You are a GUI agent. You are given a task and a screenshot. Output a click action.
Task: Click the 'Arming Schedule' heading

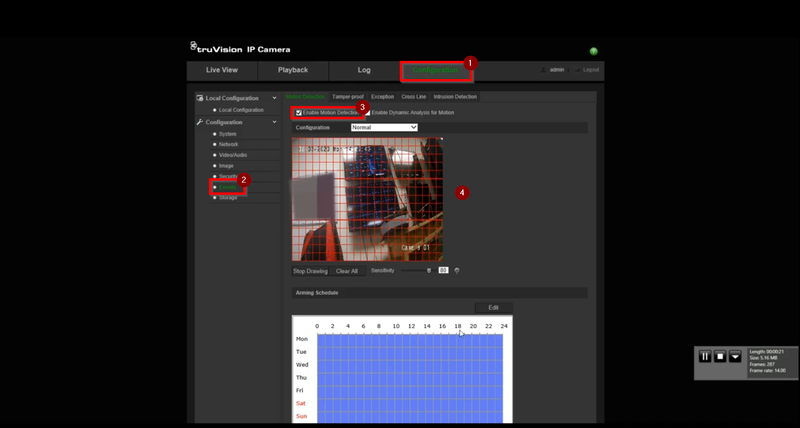point(317,293)
